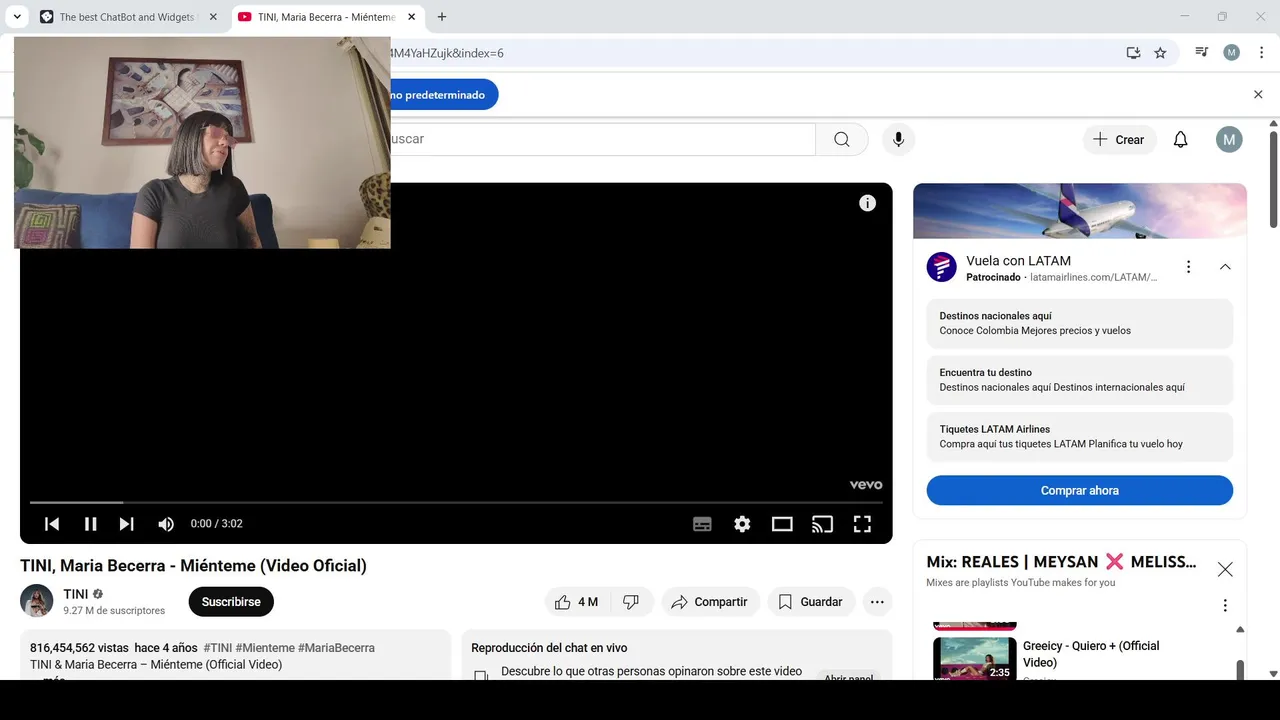This screenshot has height=720, width=1280.
Task: Show video info card icon
Action: pos(867,203)
